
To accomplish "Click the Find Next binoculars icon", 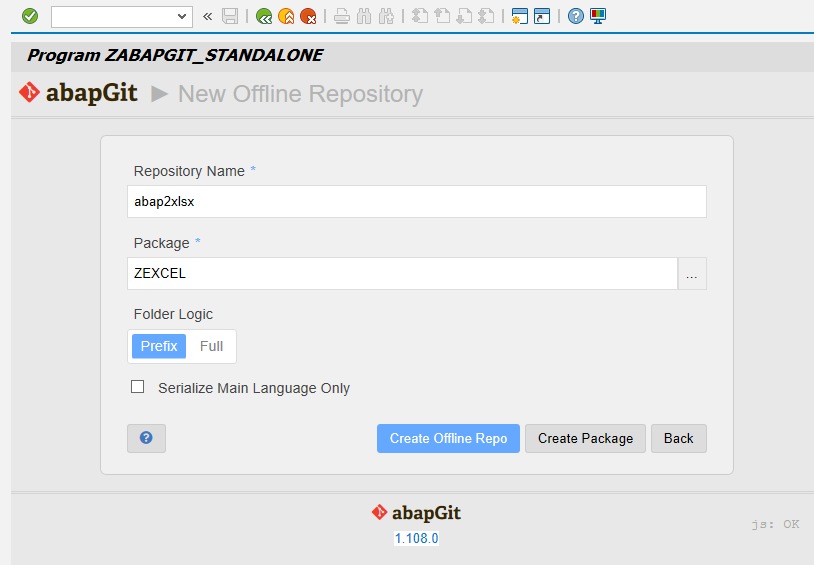I will [386, 17].
